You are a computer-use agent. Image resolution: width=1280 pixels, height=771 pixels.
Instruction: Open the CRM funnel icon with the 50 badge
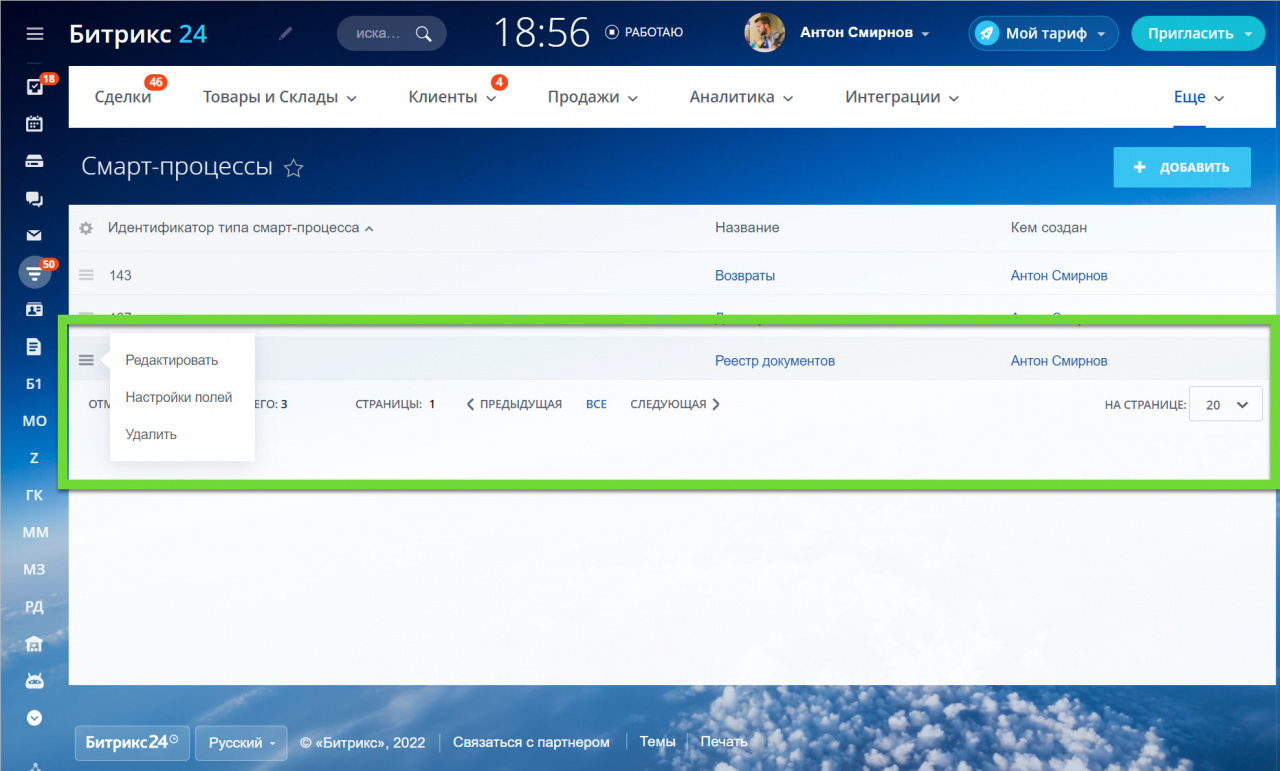coord(35,272)
